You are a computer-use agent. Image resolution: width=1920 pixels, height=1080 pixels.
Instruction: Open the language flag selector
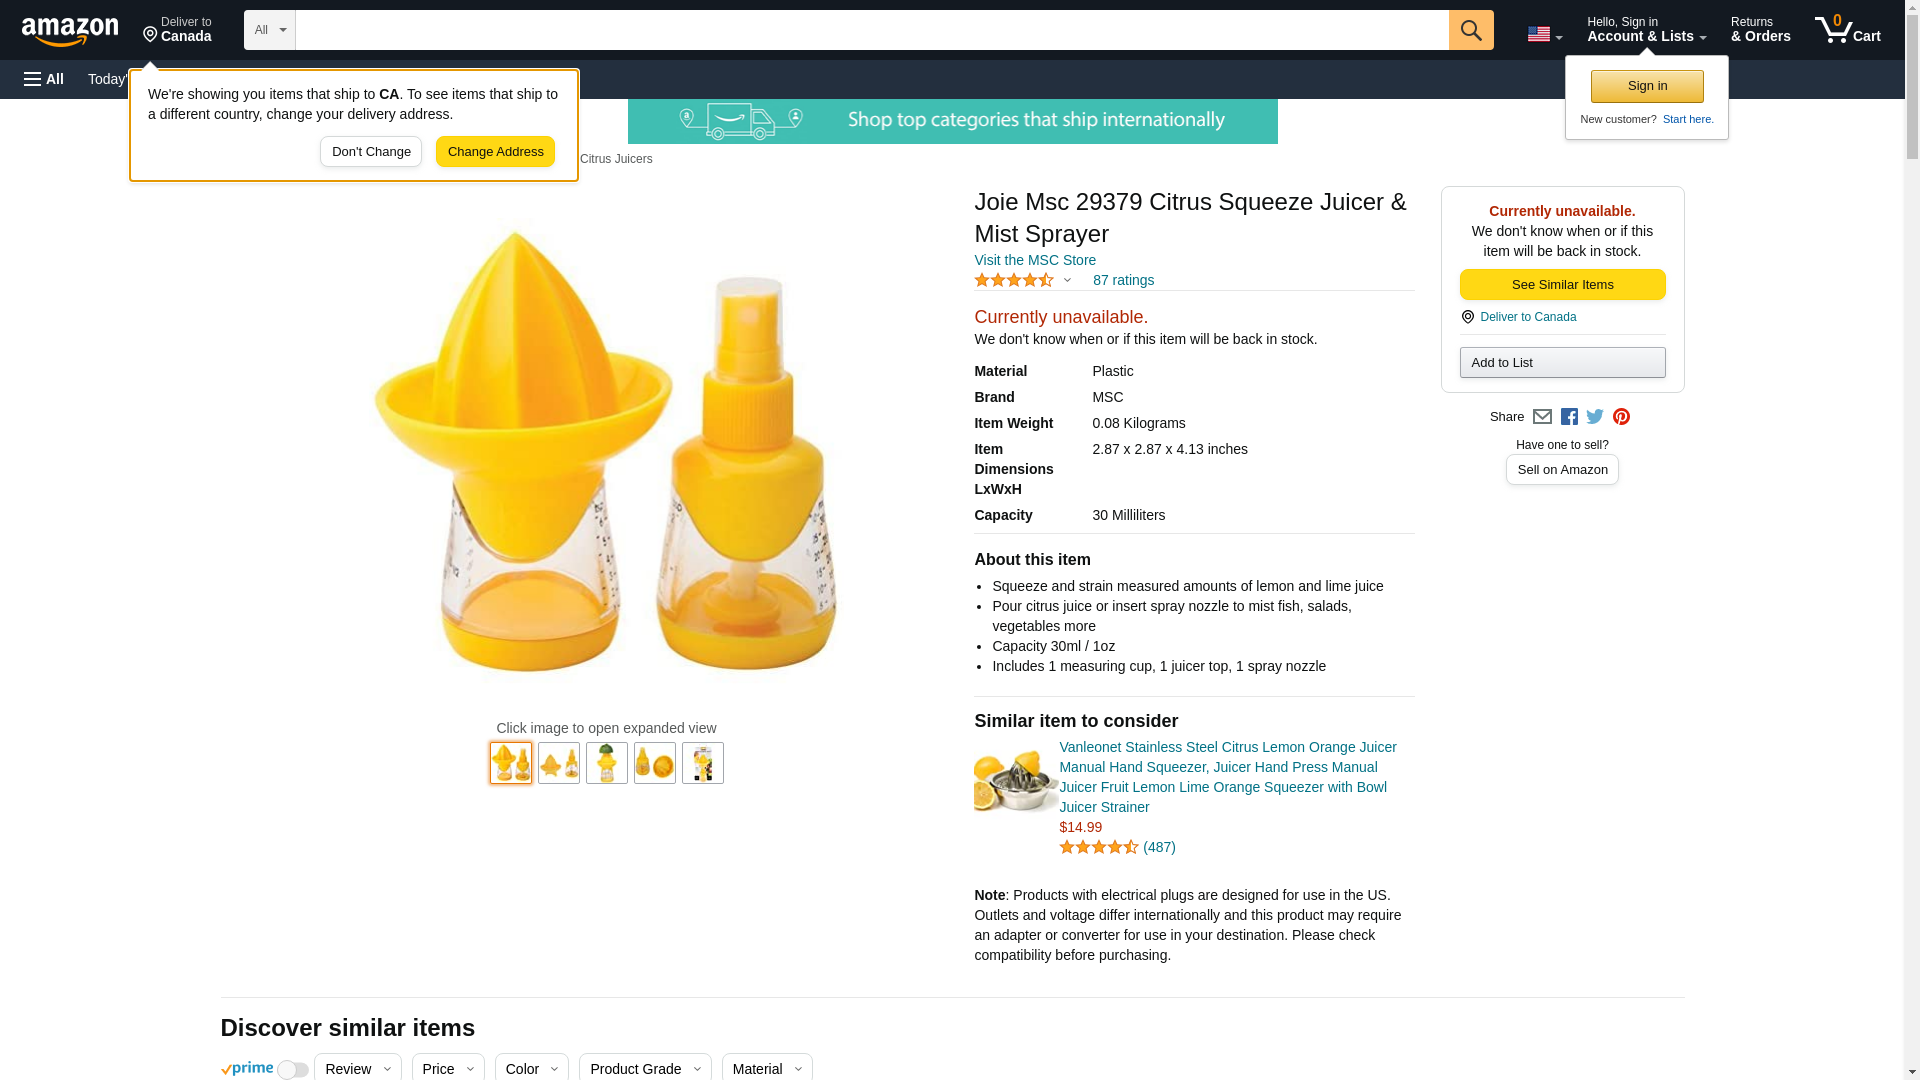click(x=1544, y=34)
